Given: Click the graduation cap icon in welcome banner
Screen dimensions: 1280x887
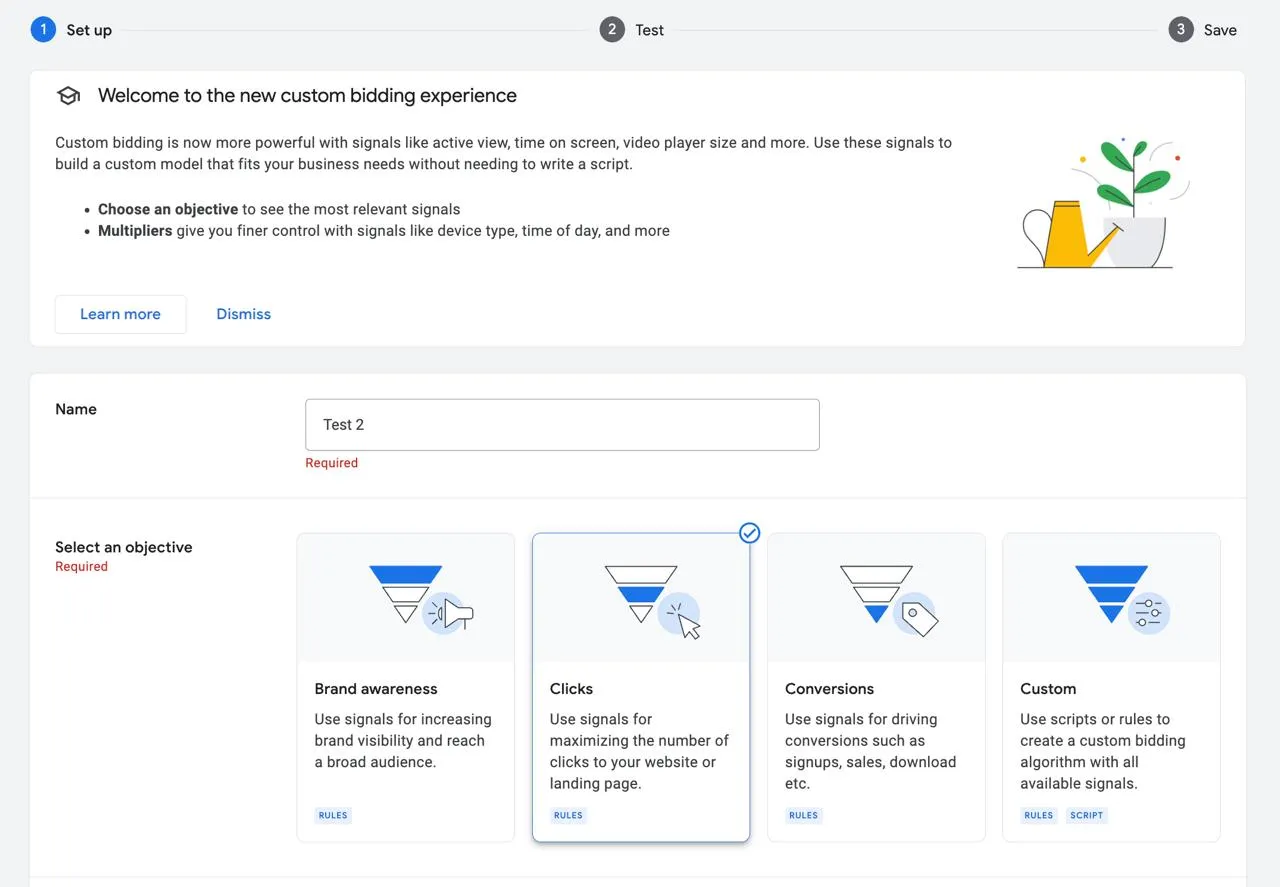Looking at the screenshot, I should 68,96.
